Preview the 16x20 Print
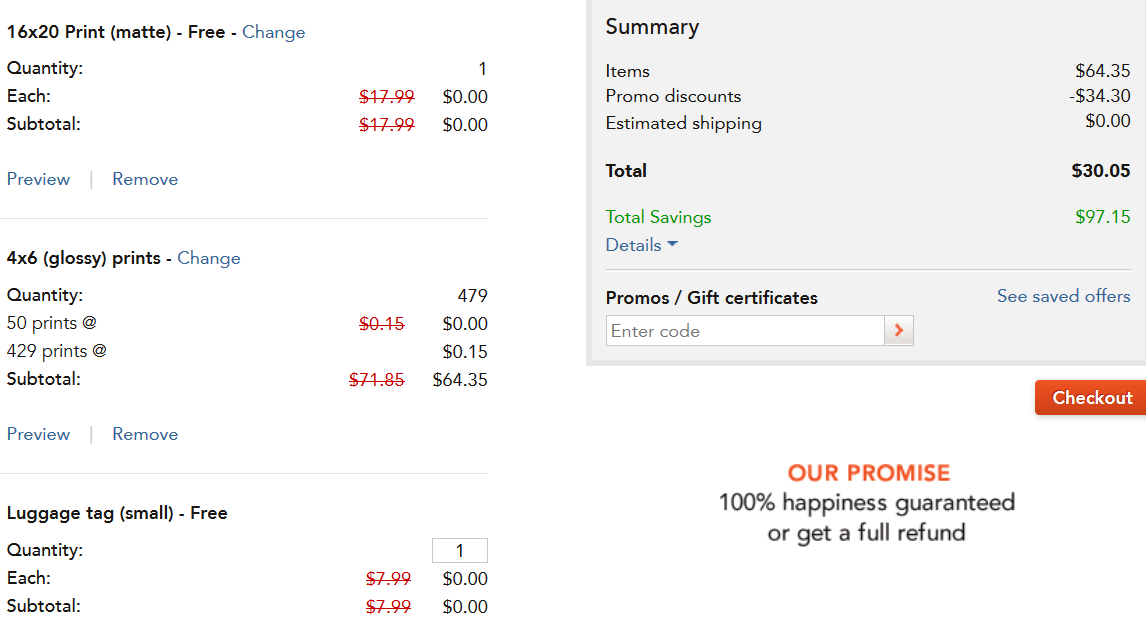The width and height of the screenshot is (1146, 630). point(38,178)
